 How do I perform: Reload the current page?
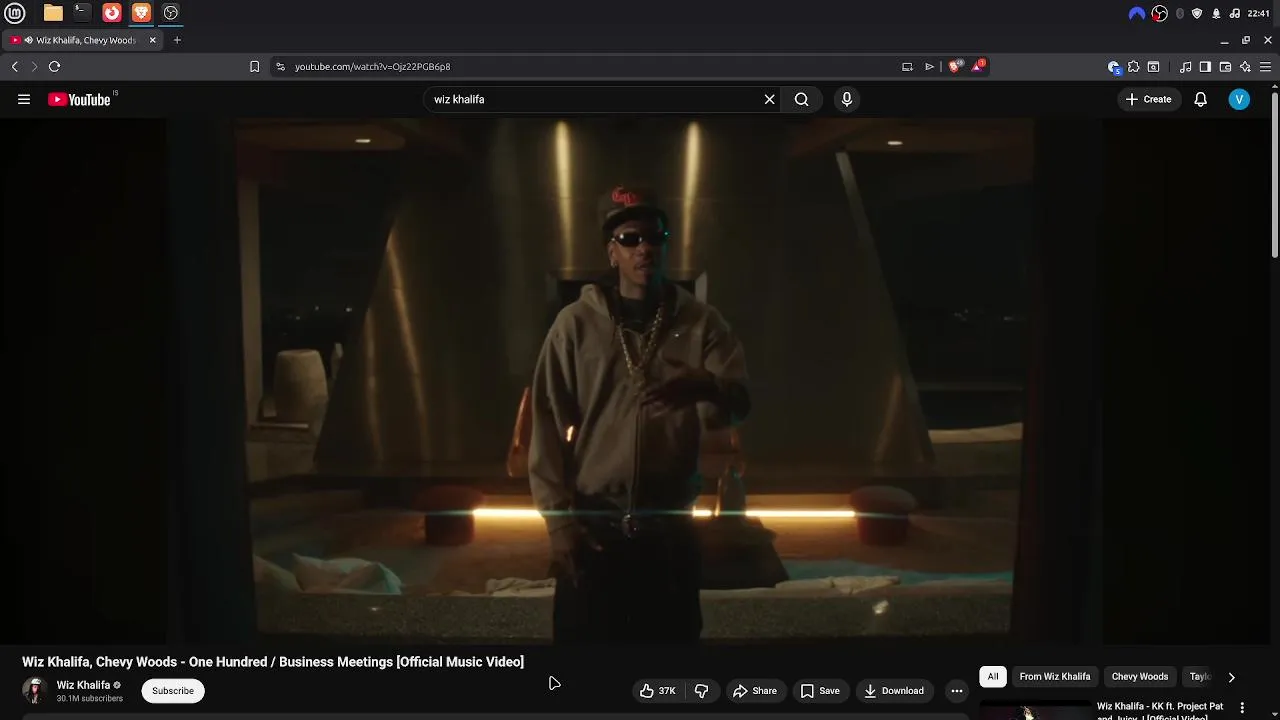55,66
